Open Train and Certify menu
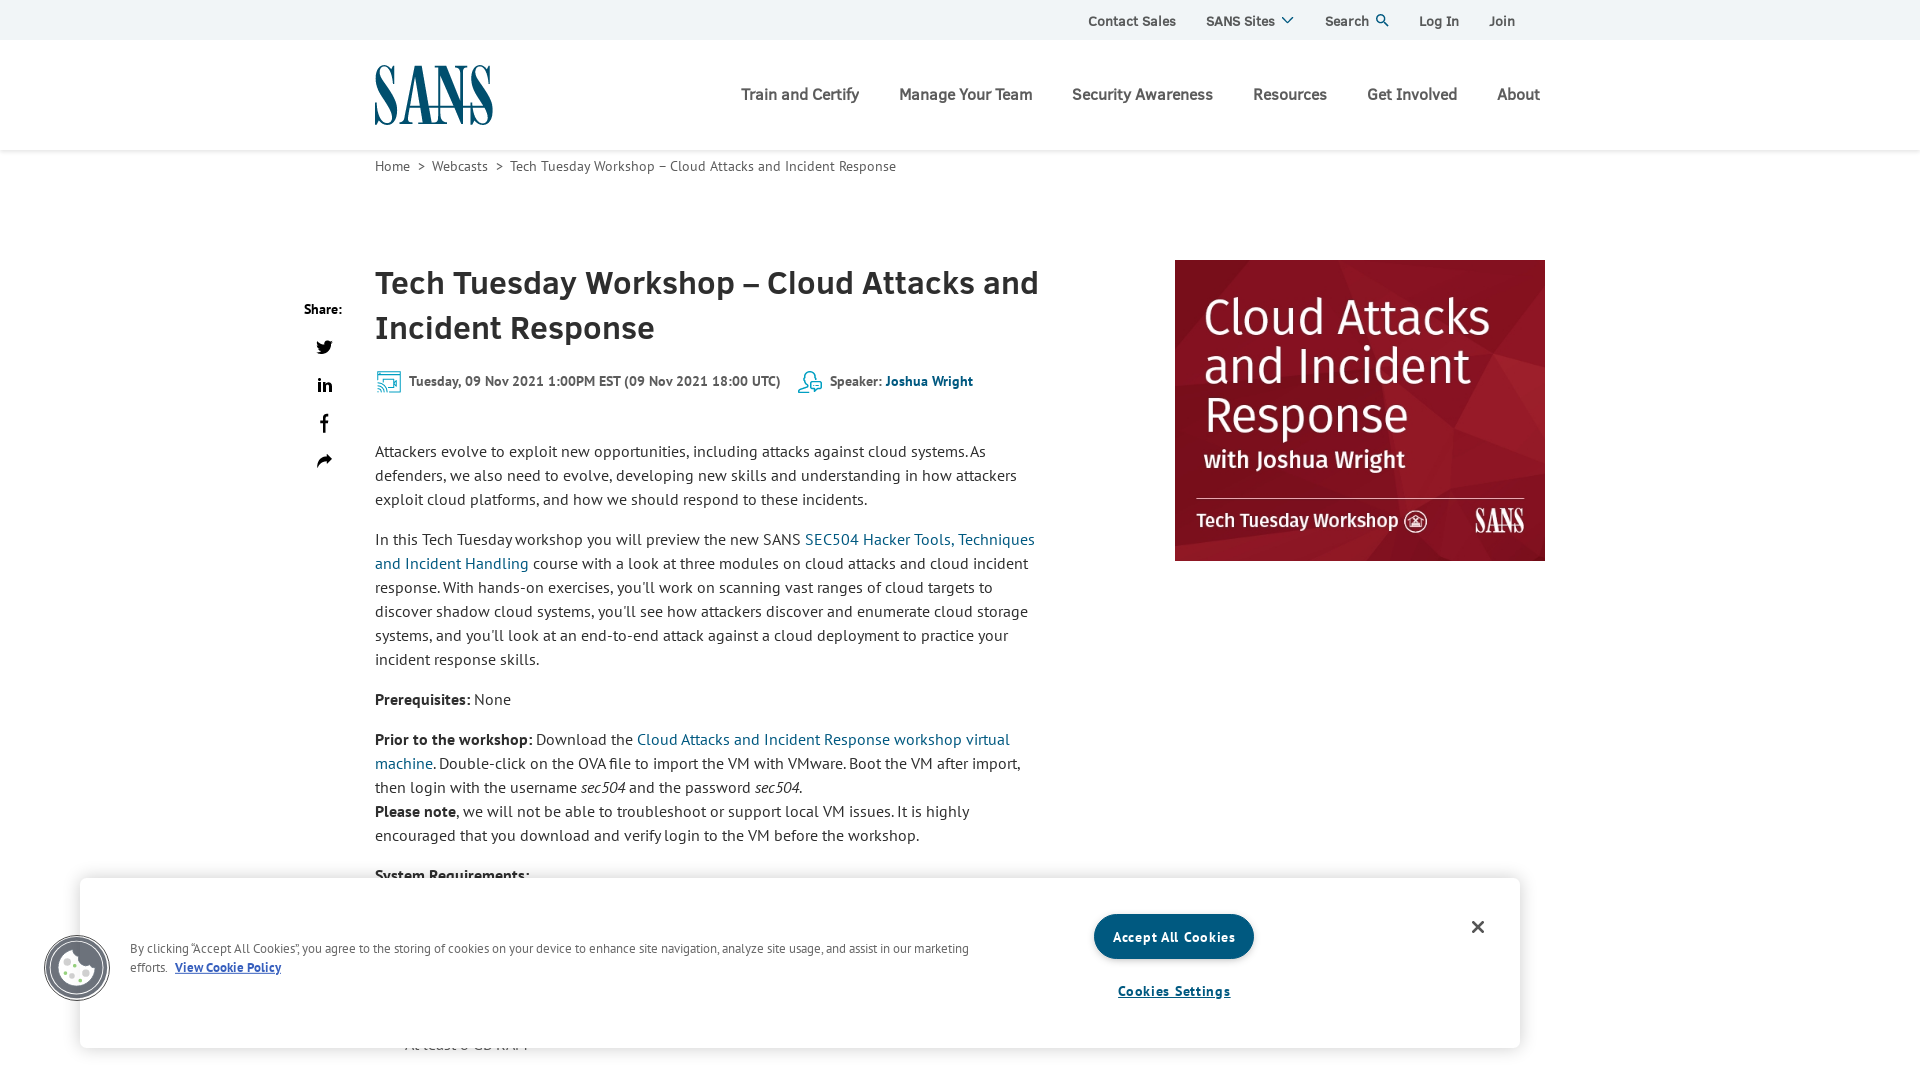Screen dimensions: 1920x1080 pos(800,94)
